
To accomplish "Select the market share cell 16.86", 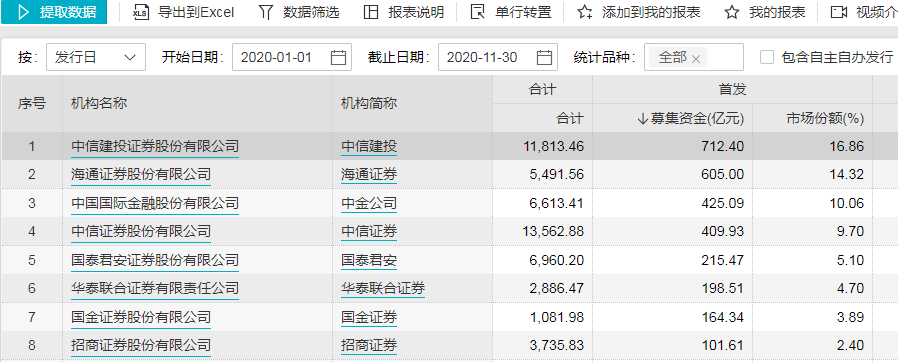I will (846, 147).
